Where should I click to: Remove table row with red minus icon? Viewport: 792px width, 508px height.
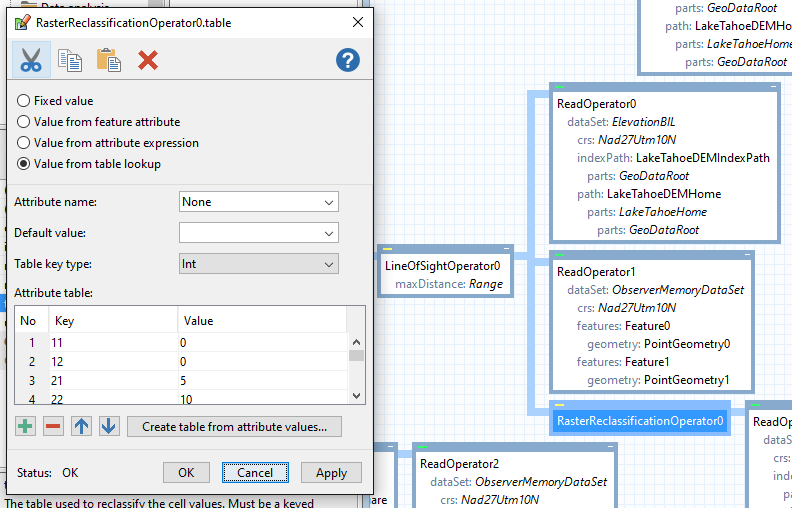pyautogui.click(x=53, y=427)
